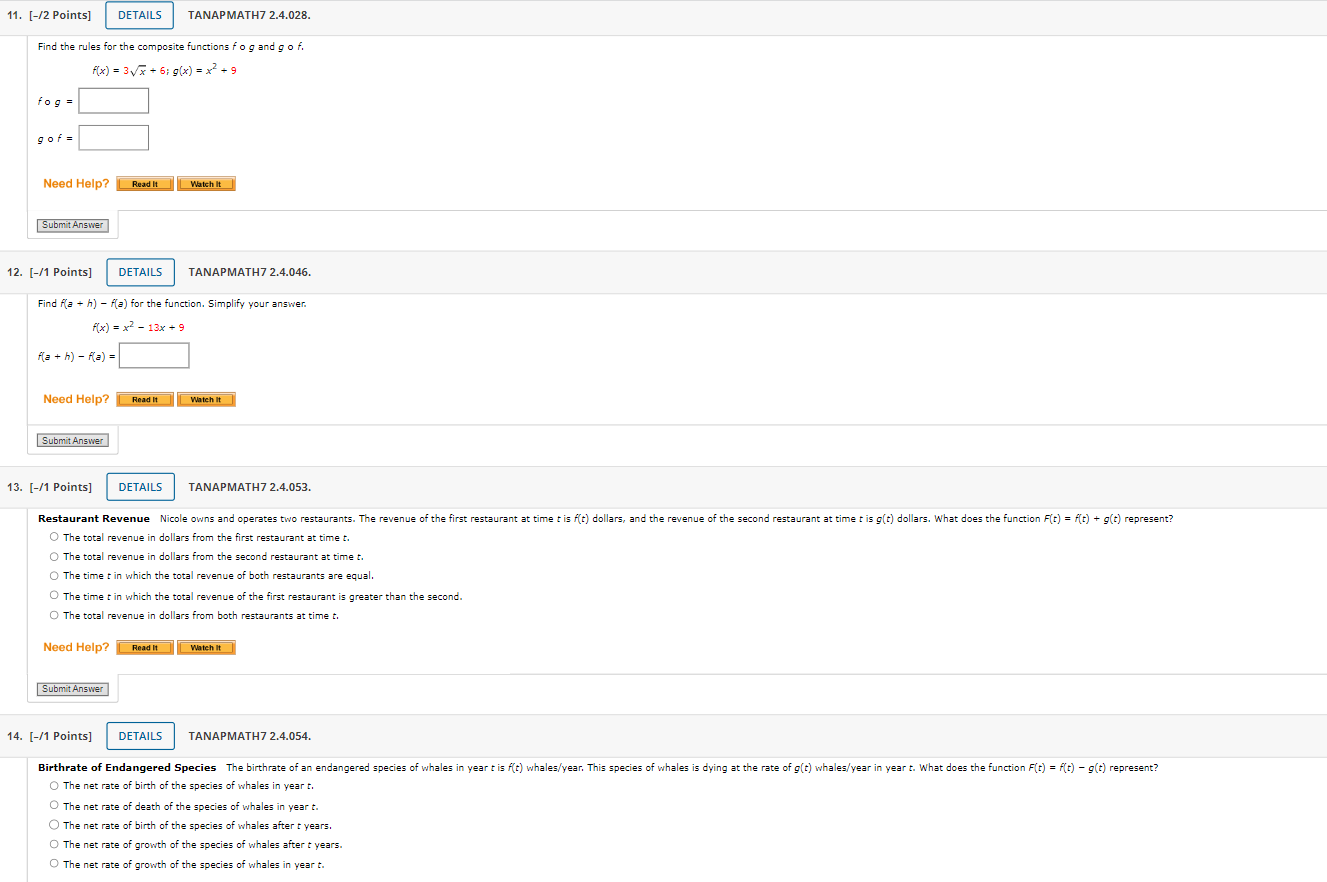
Task: Select total revenue from the first restaurant
Action: (x=54, y=538)
